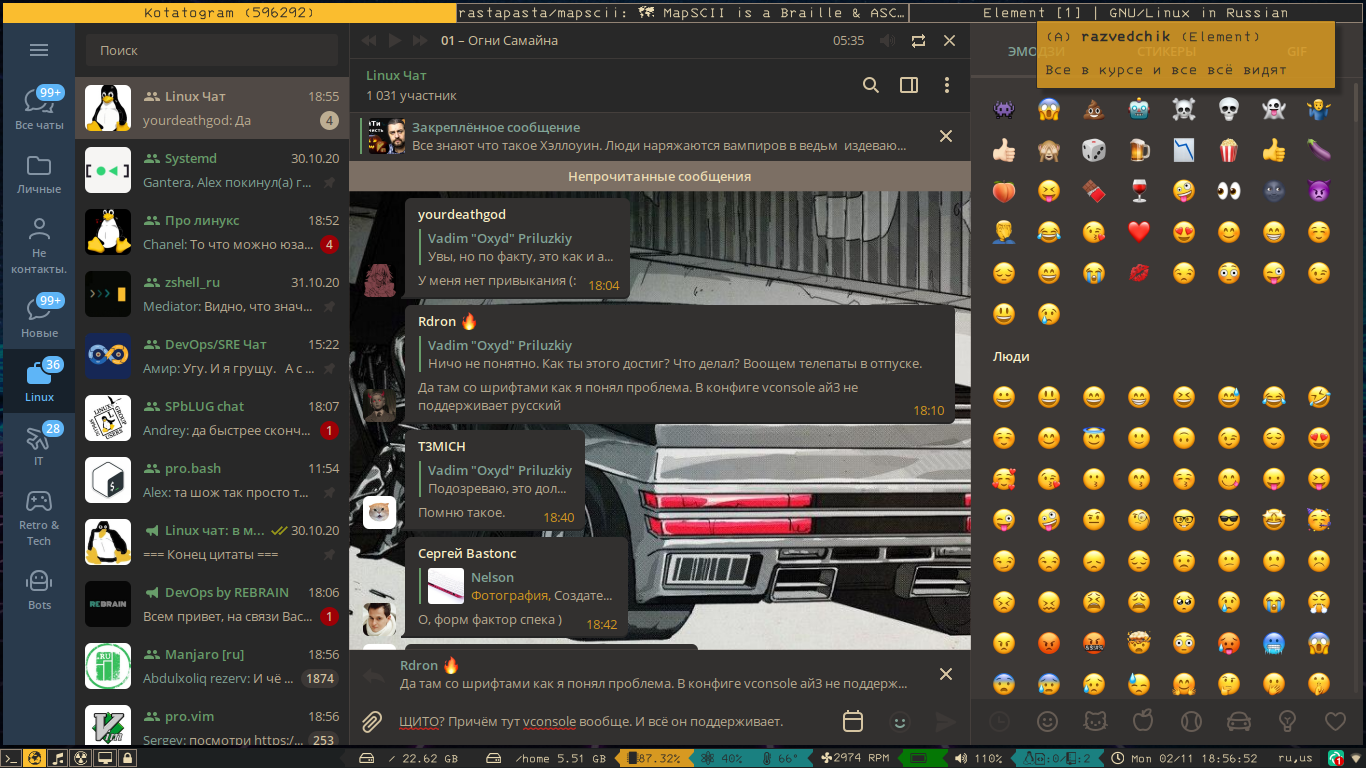This screenshot has width=1366, height=768.
Task: Open T3MICH's avatar
Action: 379,512
